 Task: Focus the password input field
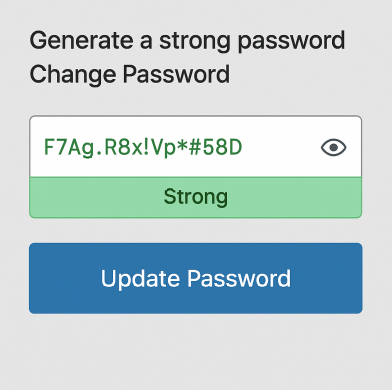click(x=196, y=147)
